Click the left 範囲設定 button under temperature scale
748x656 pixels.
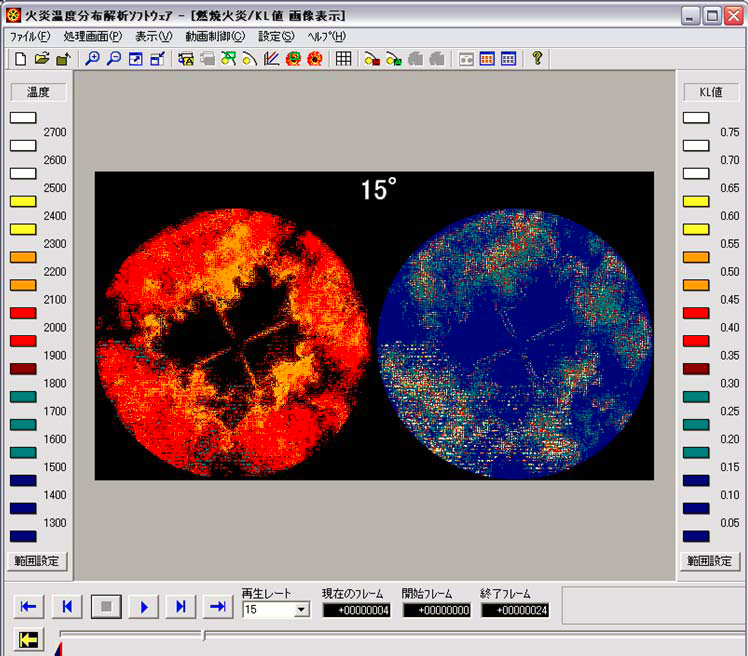click(x=38, y=561)
